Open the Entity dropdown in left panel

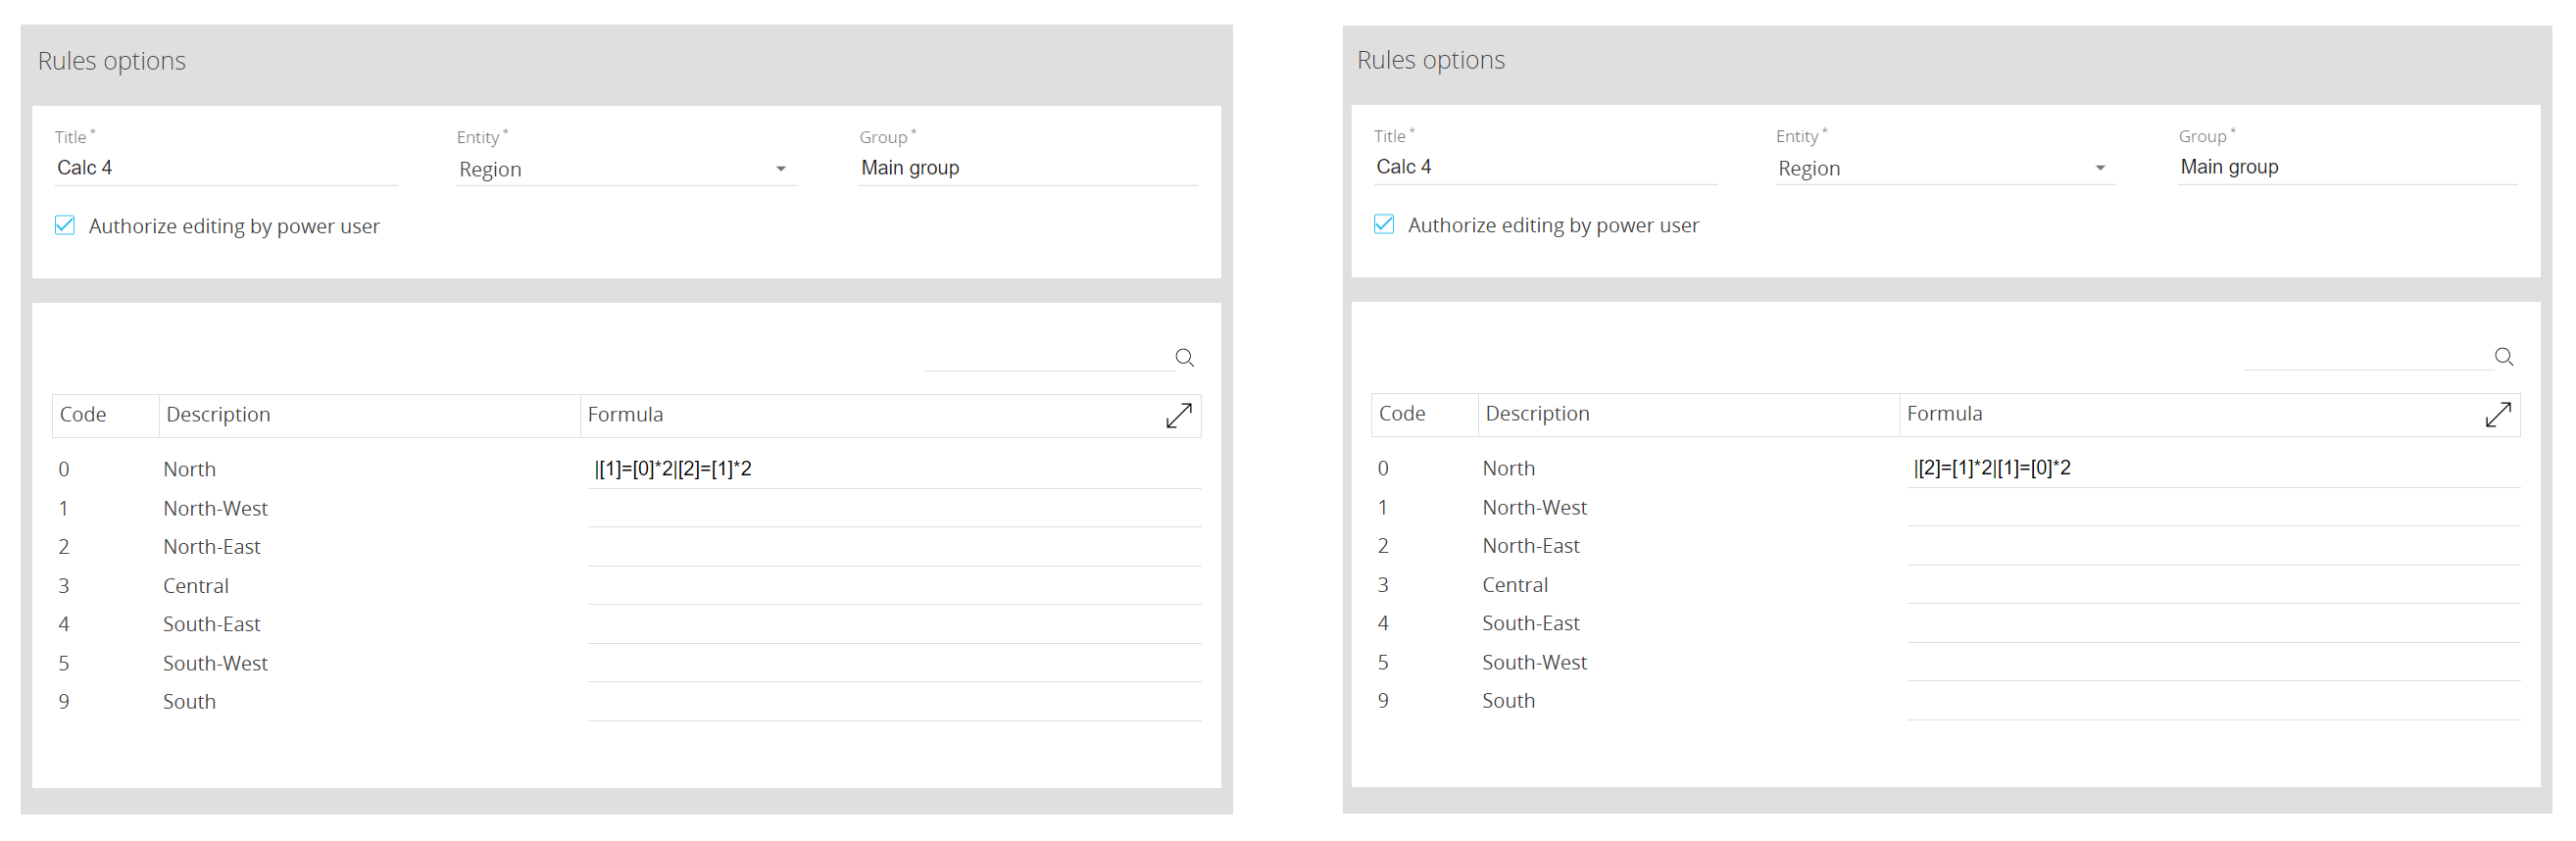coord(625,170)
